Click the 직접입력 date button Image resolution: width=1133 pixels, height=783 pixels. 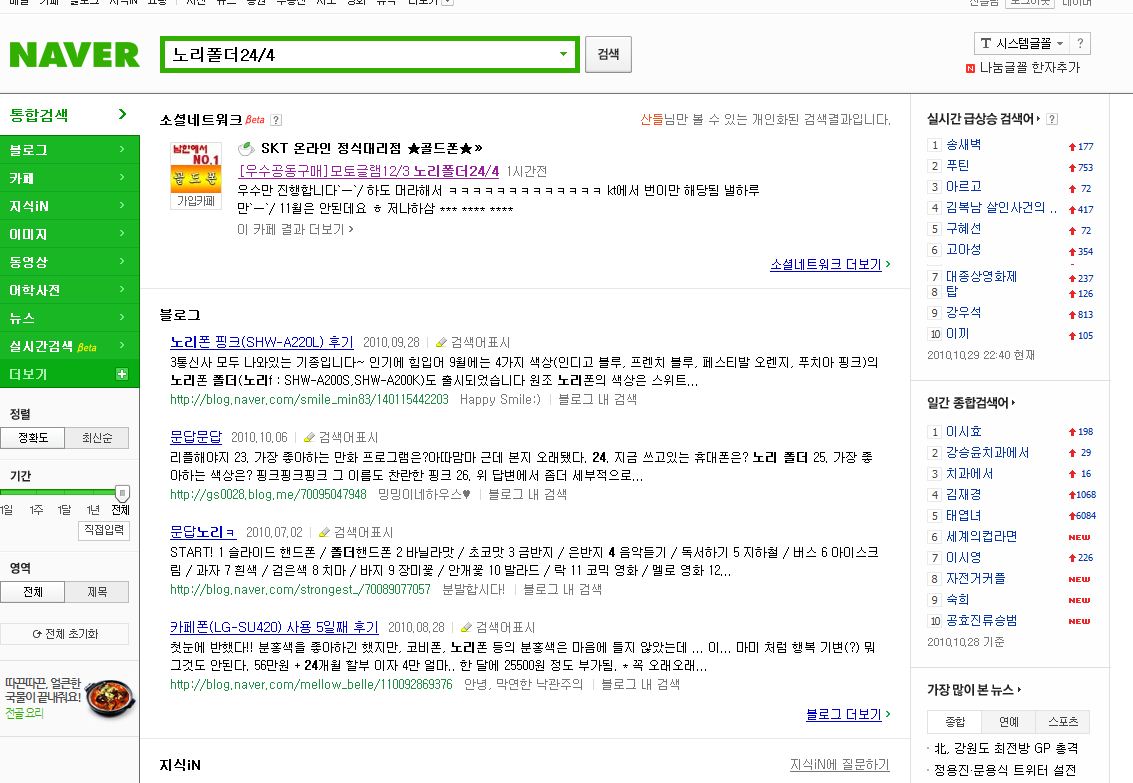(x=103, y=530)
